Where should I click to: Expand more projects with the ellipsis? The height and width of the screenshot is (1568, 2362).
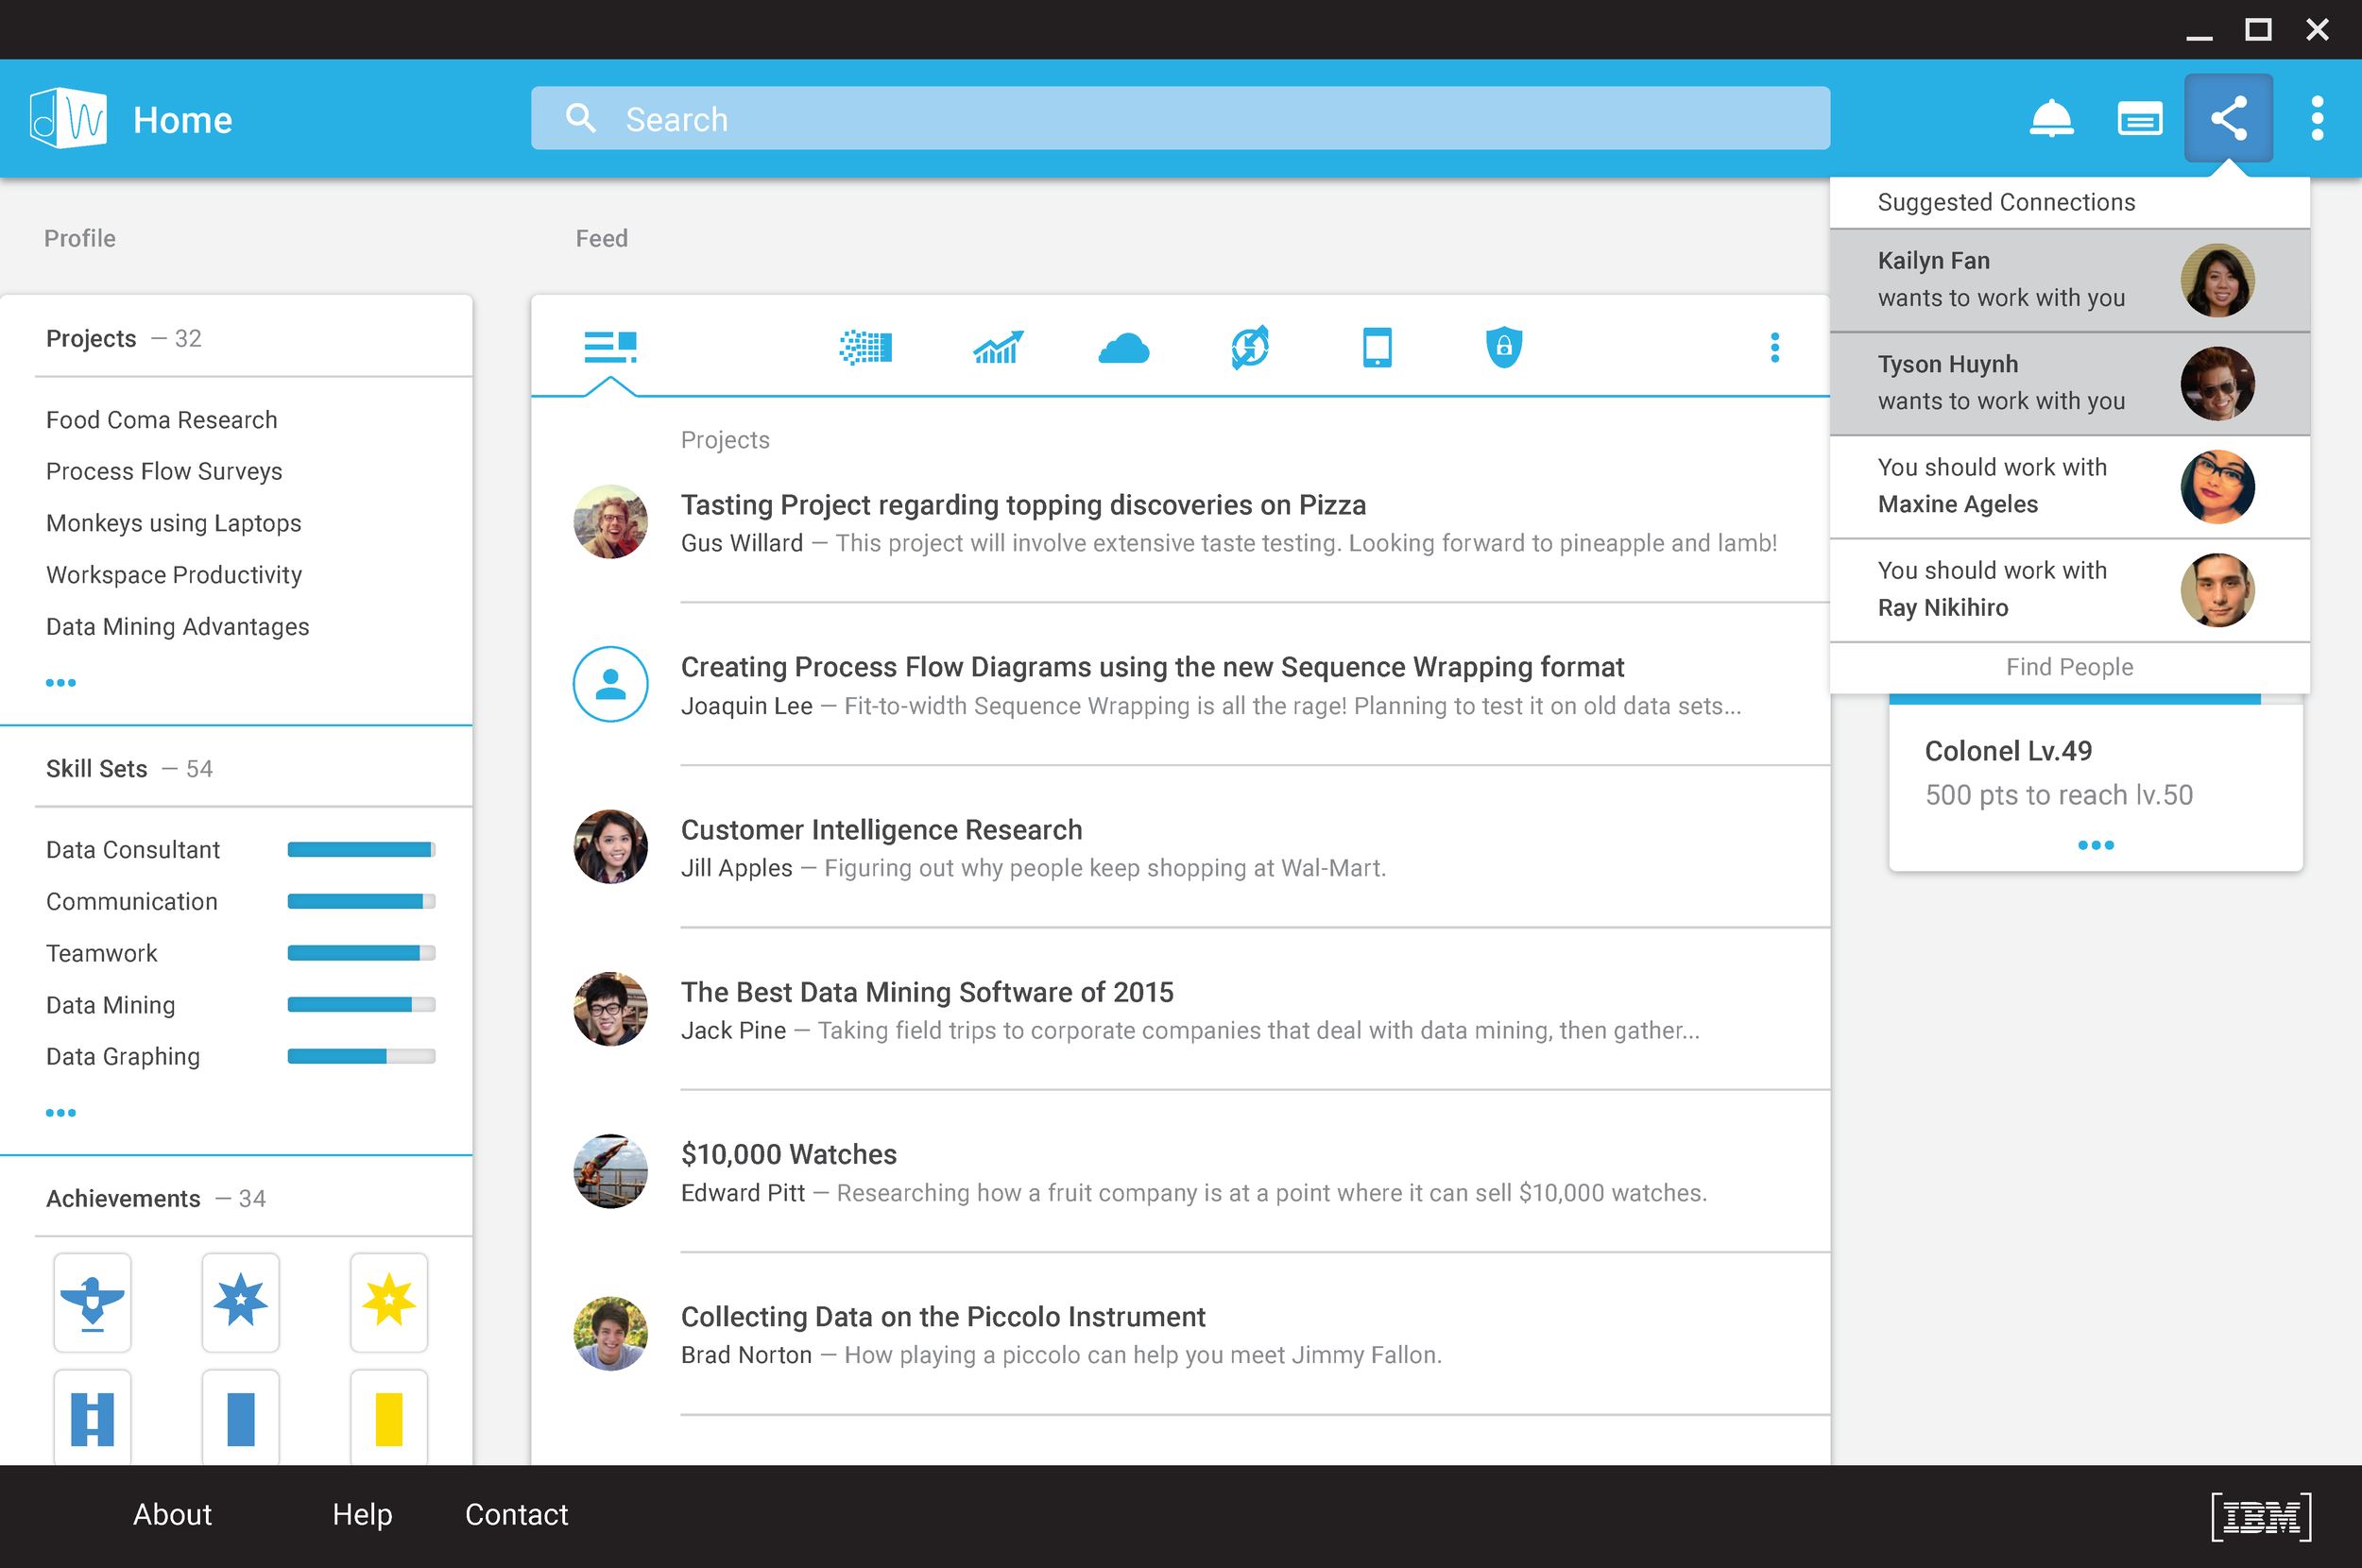[x=60, y=683]
